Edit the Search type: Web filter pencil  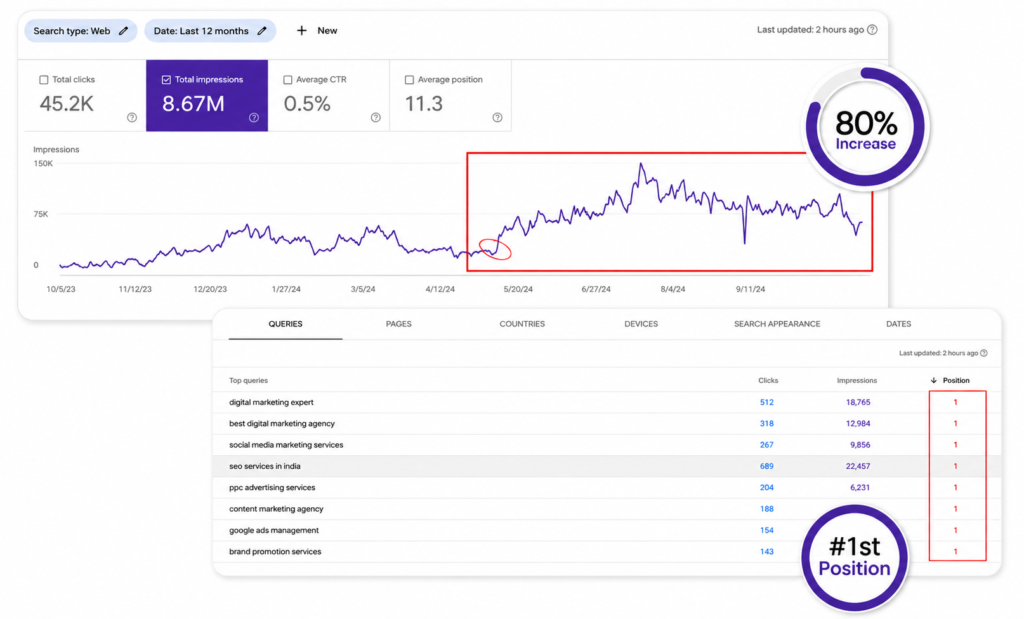[x=123, y=31]
